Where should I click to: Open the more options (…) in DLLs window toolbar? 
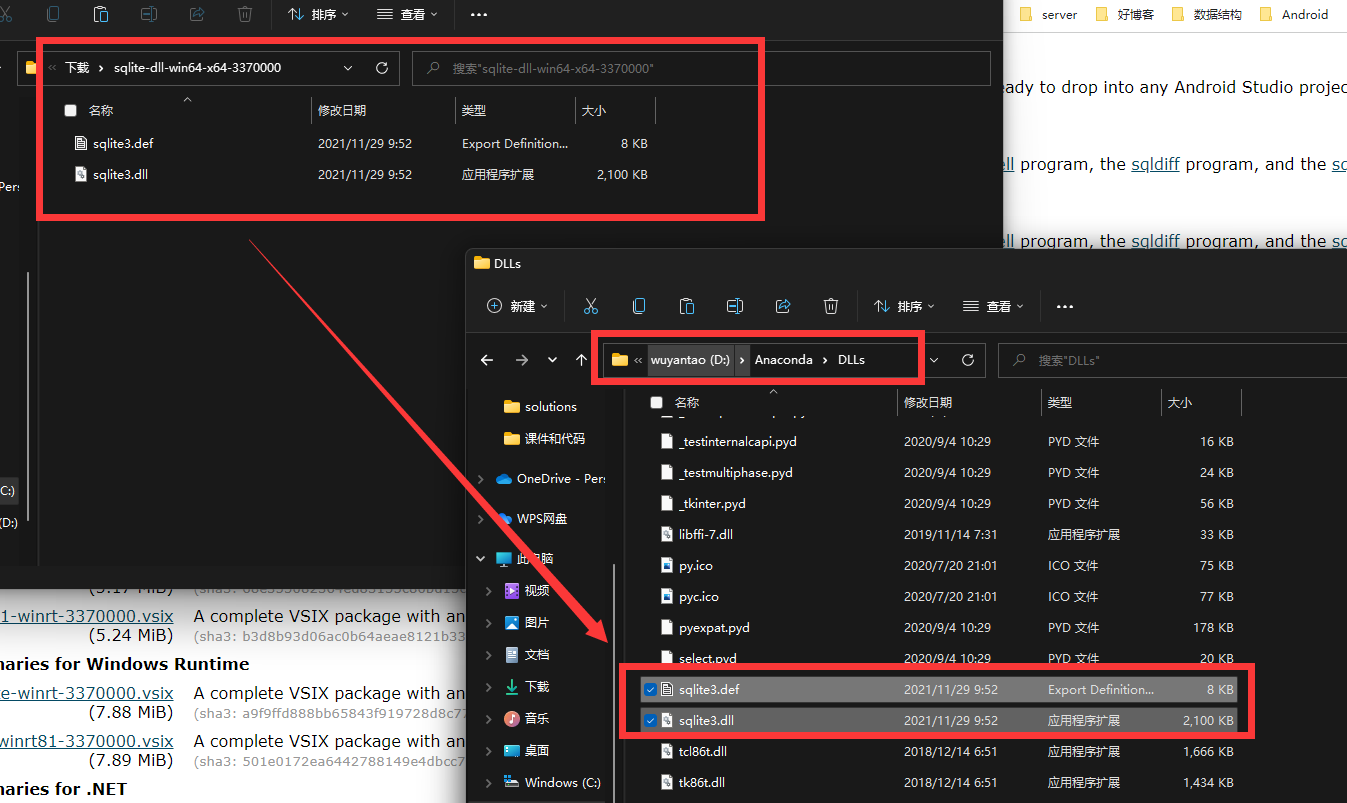1065,306
